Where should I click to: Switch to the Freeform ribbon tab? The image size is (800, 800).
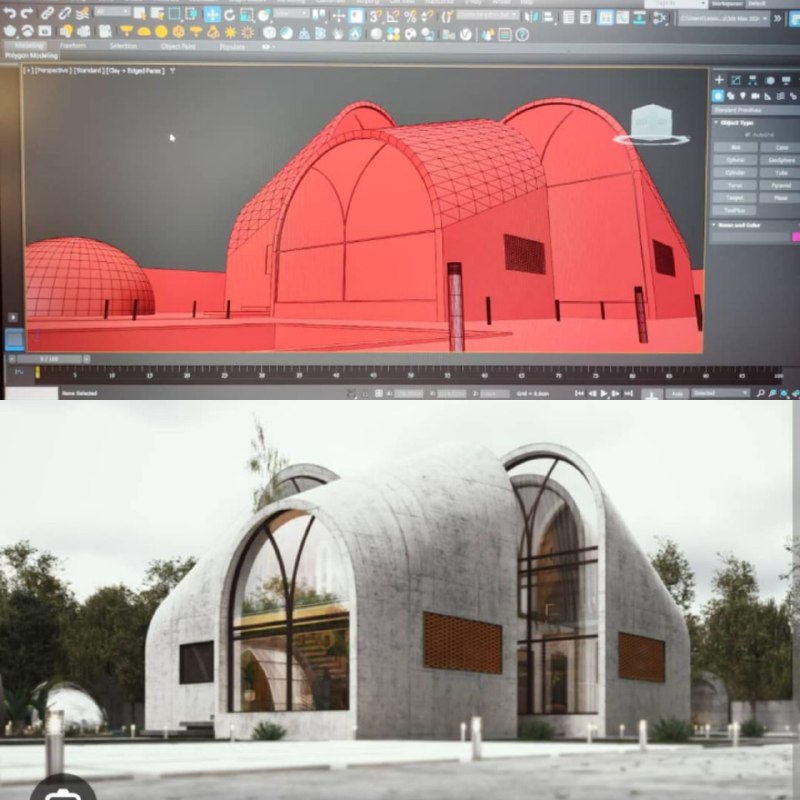73,46
